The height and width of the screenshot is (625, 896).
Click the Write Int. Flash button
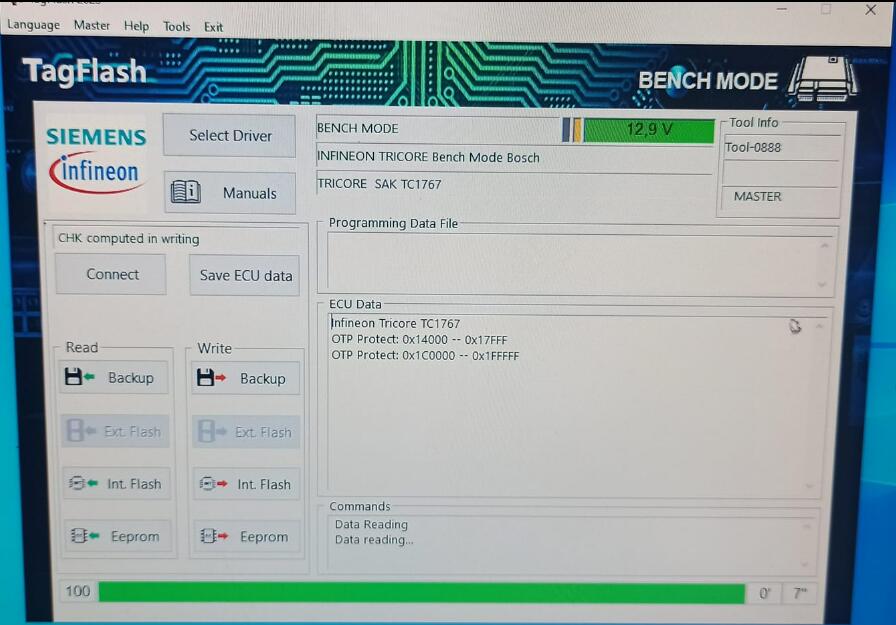tap(246, 484)
